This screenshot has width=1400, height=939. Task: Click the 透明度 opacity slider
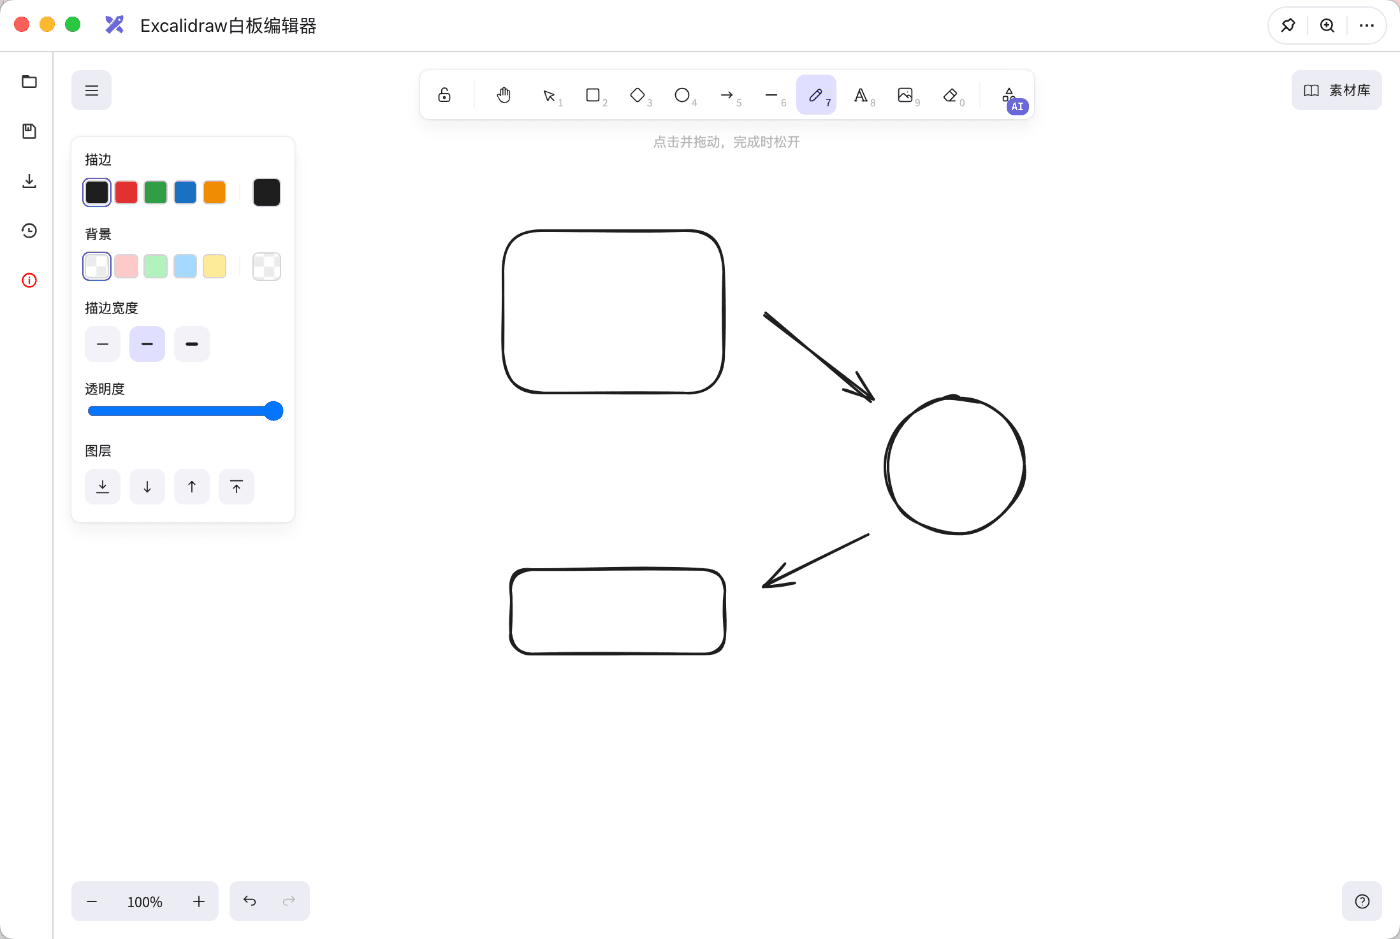click(185, 411)
